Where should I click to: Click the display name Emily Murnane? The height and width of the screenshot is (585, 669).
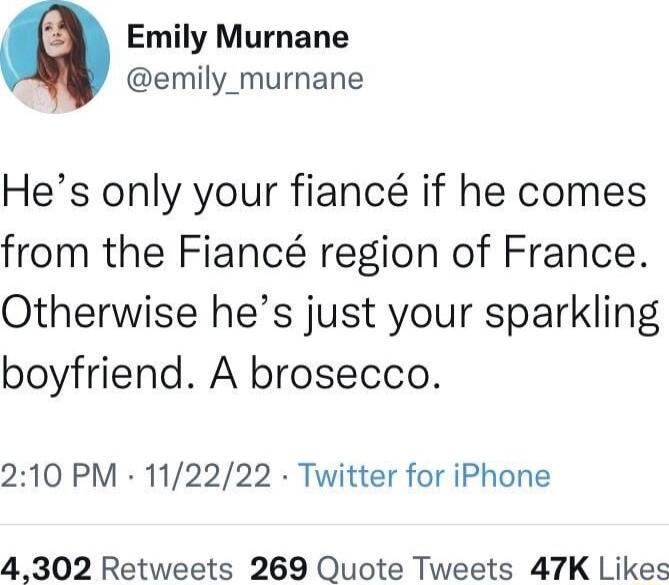coord(238,38)
